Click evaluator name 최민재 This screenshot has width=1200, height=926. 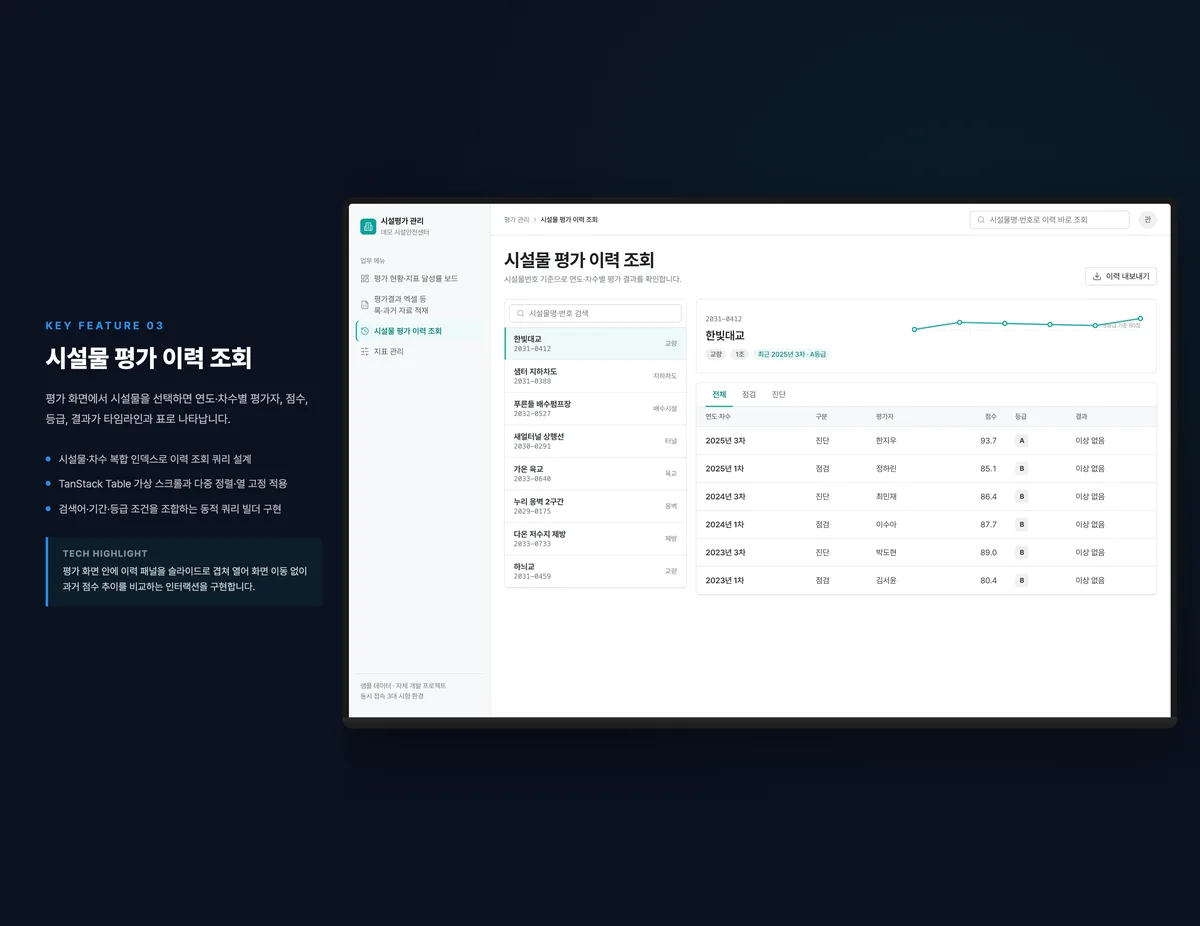pyautogui.click(x=886, y=496)
